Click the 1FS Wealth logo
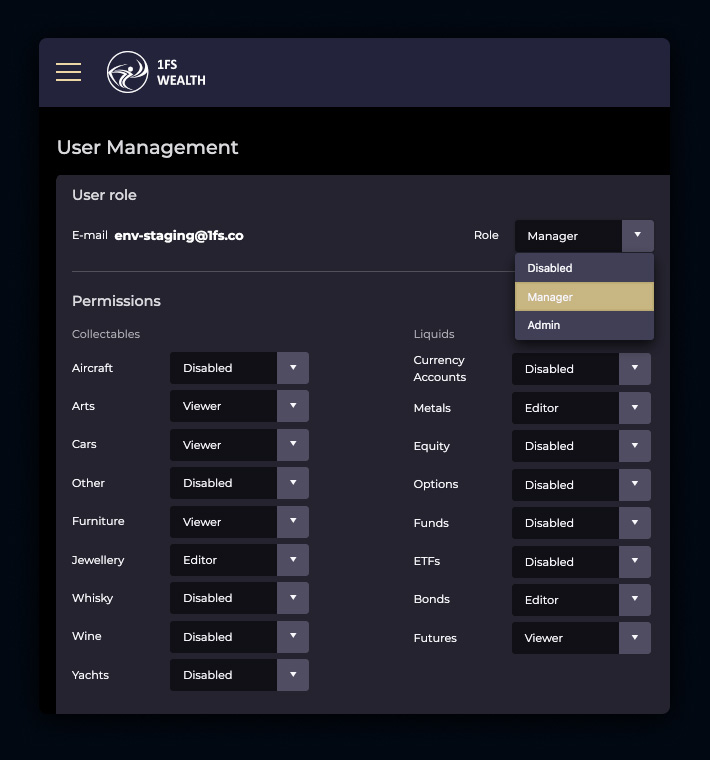The width and height of the screenshot is (710, 760). coord(156,72)
